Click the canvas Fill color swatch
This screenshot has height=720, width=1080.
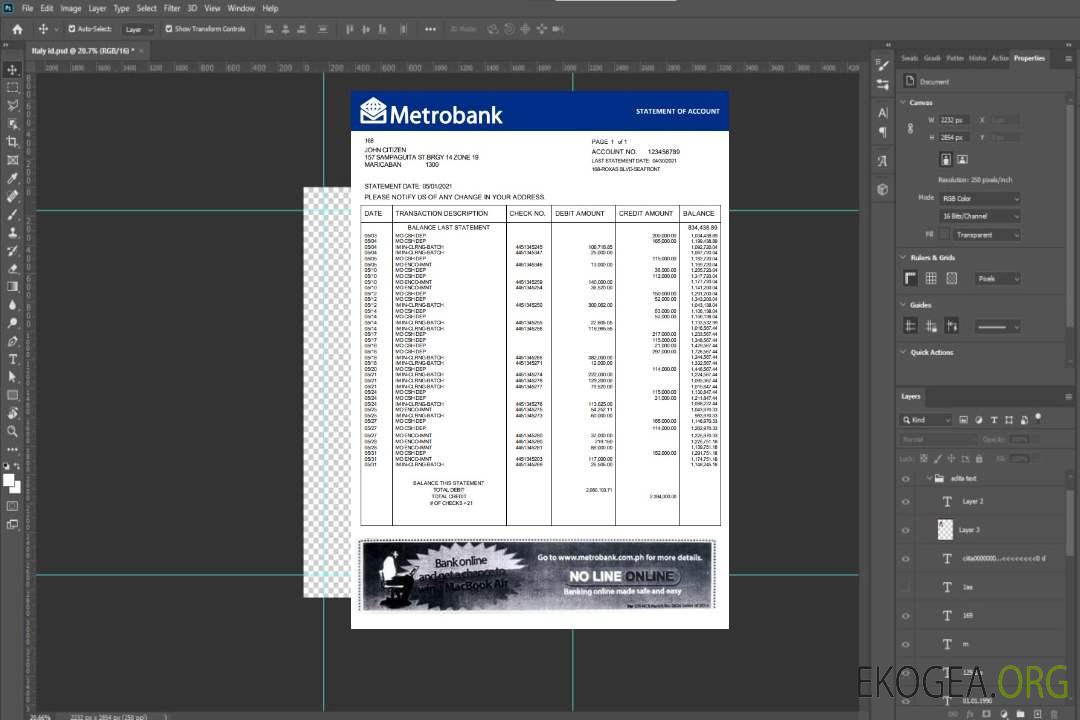945,235
